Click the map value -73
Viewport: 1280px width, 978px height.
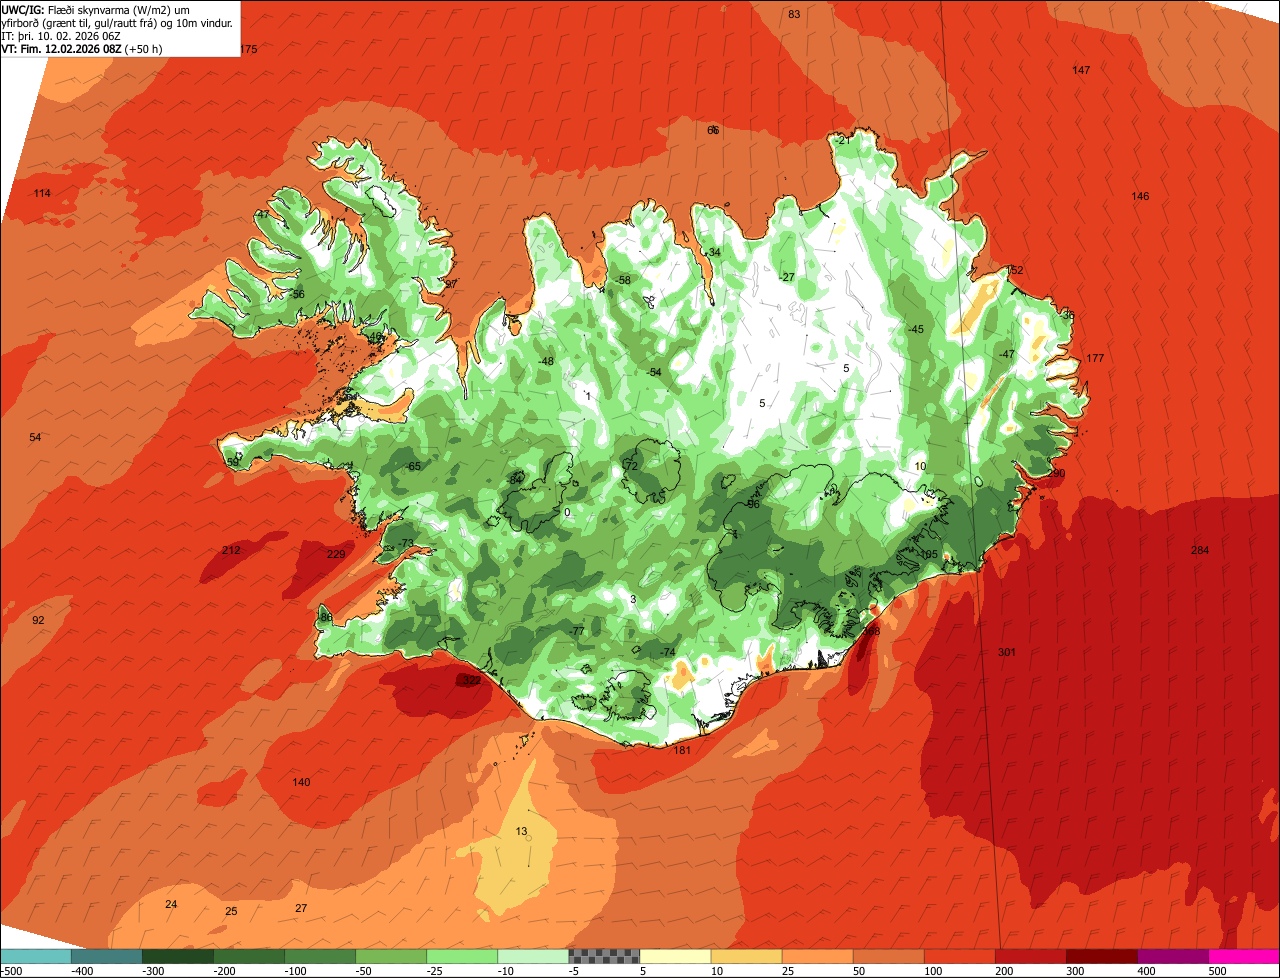(405, 543)
